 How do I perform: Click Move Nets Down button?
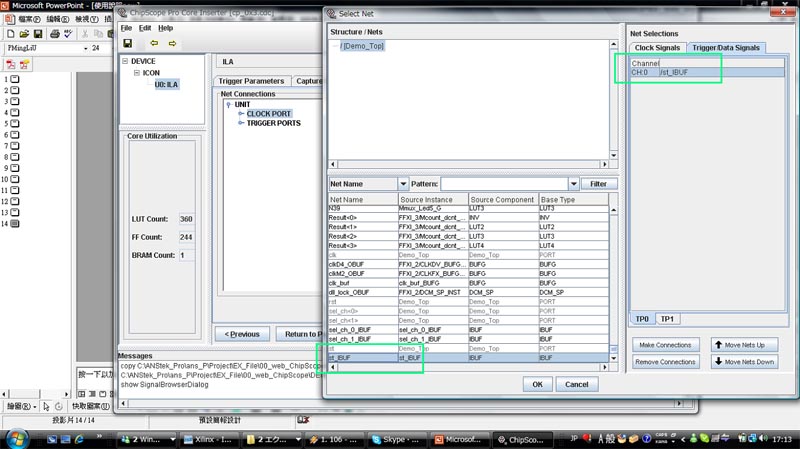(744, 362)
